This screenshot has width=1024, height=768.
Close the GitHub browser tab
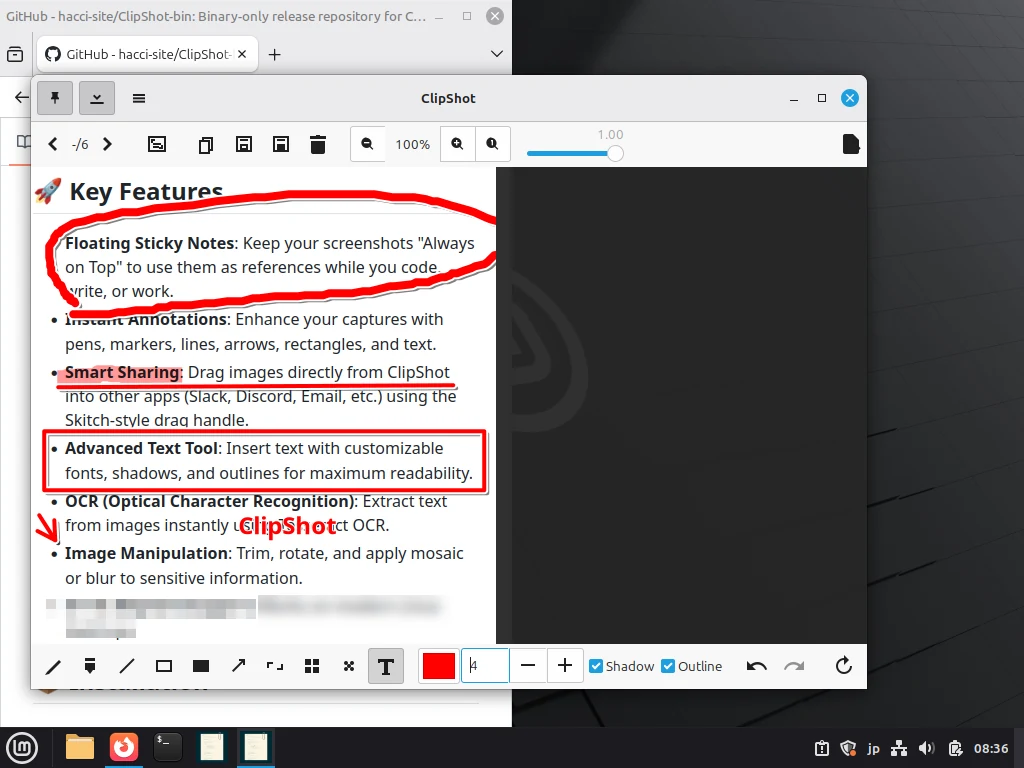(x=242, y=54)
